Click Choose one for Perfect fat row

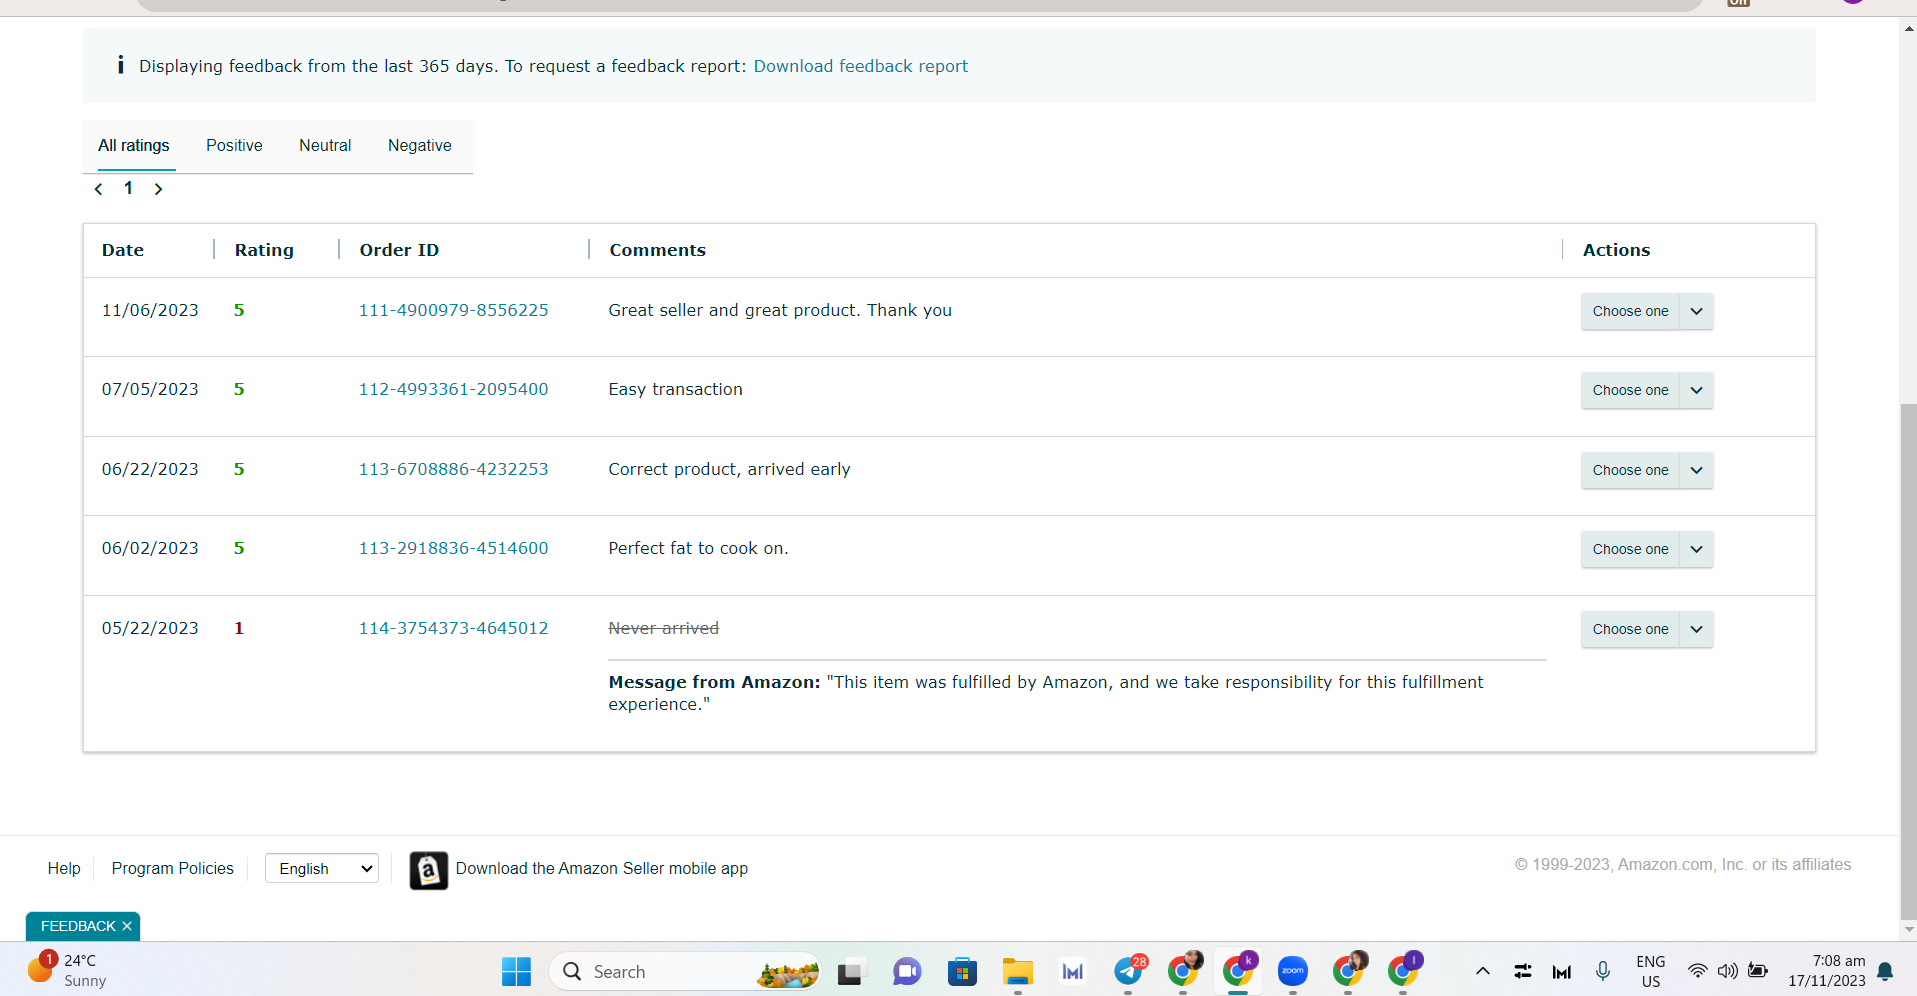click(x=1630, y=549)
